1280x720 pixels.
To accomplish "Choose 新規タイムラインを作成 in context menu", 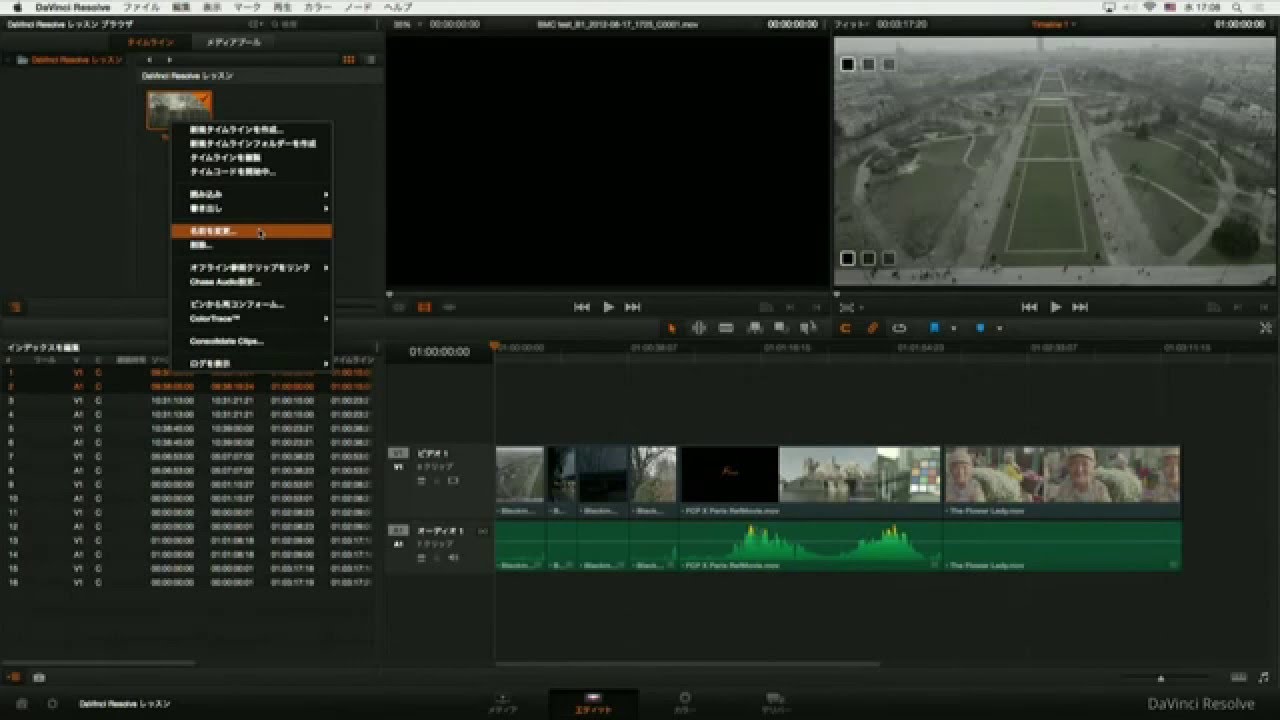I will click(x=252, y=129).
